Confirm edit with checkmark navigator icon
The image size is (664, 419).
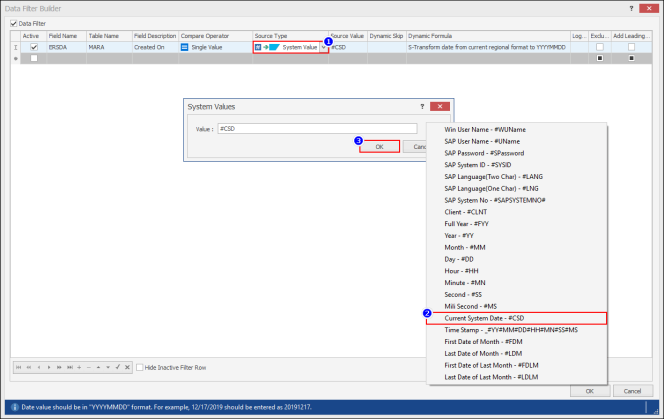(x=118, y=367)
